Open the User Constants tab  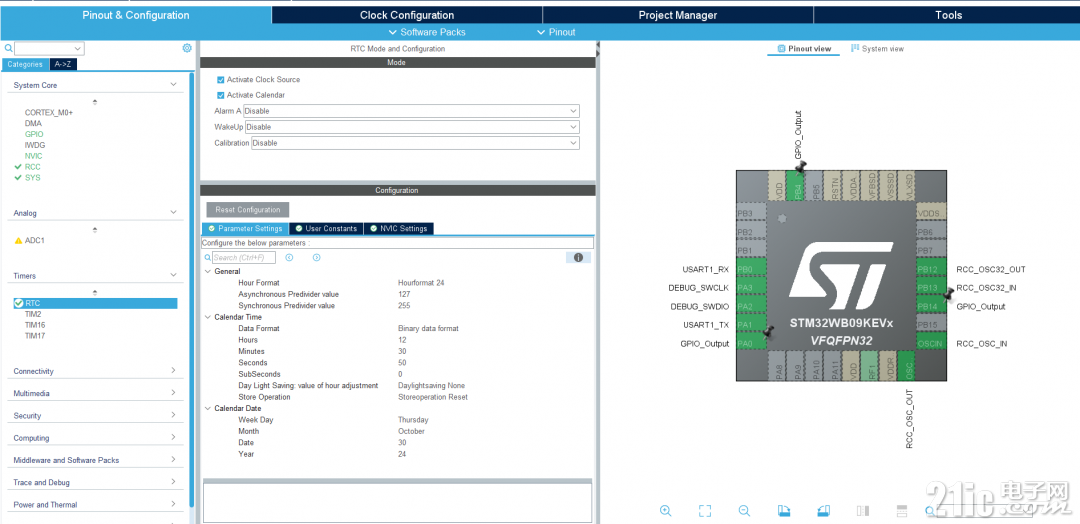point(326,229)
